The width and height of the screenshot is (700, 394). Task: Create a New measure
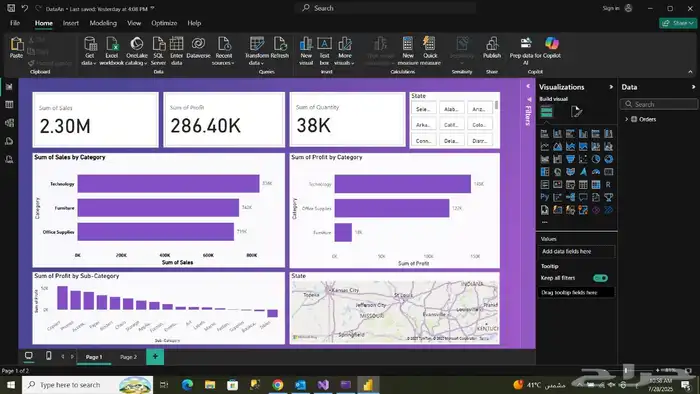[x=408, y=51]
